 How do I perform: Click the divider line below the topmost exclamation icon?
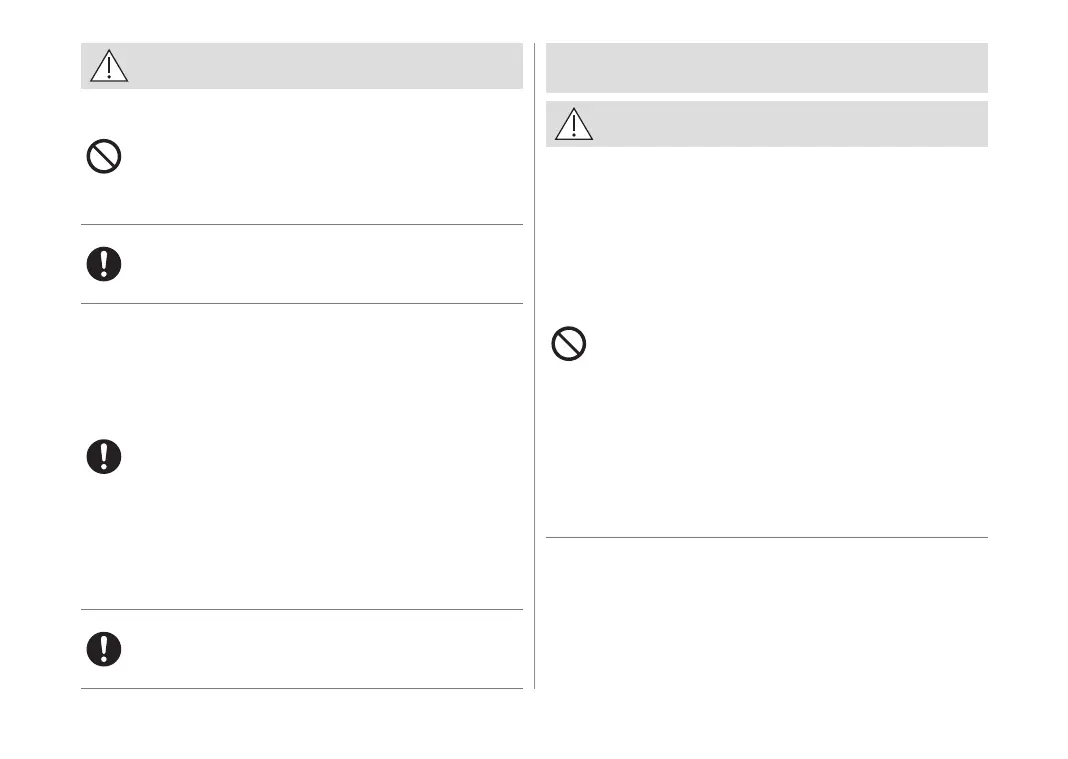click(x=301, y=303)
